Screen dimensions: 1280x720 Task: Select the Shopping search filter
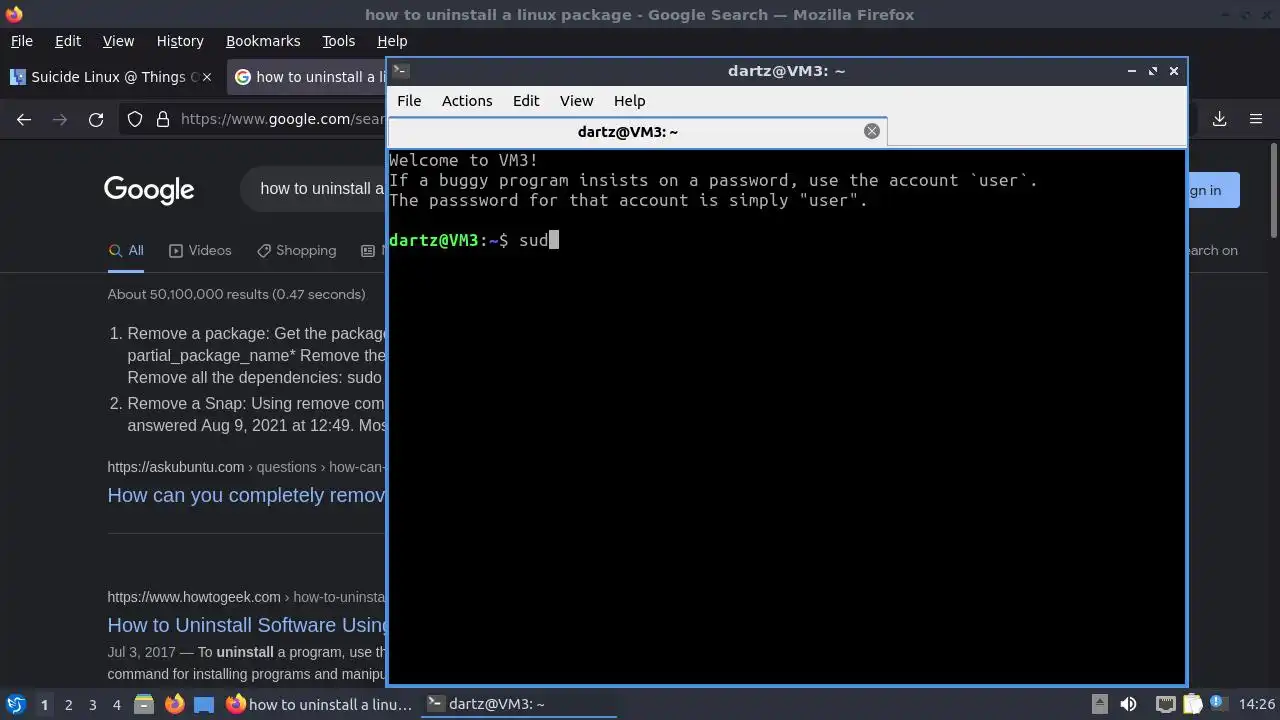(x=296, y=250)
